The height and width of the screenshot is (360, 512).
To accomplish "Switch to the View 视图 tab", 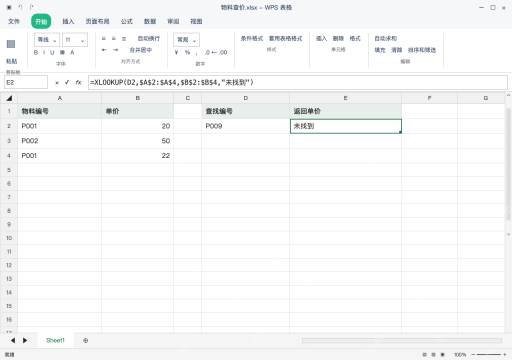I will pos(196,21).
